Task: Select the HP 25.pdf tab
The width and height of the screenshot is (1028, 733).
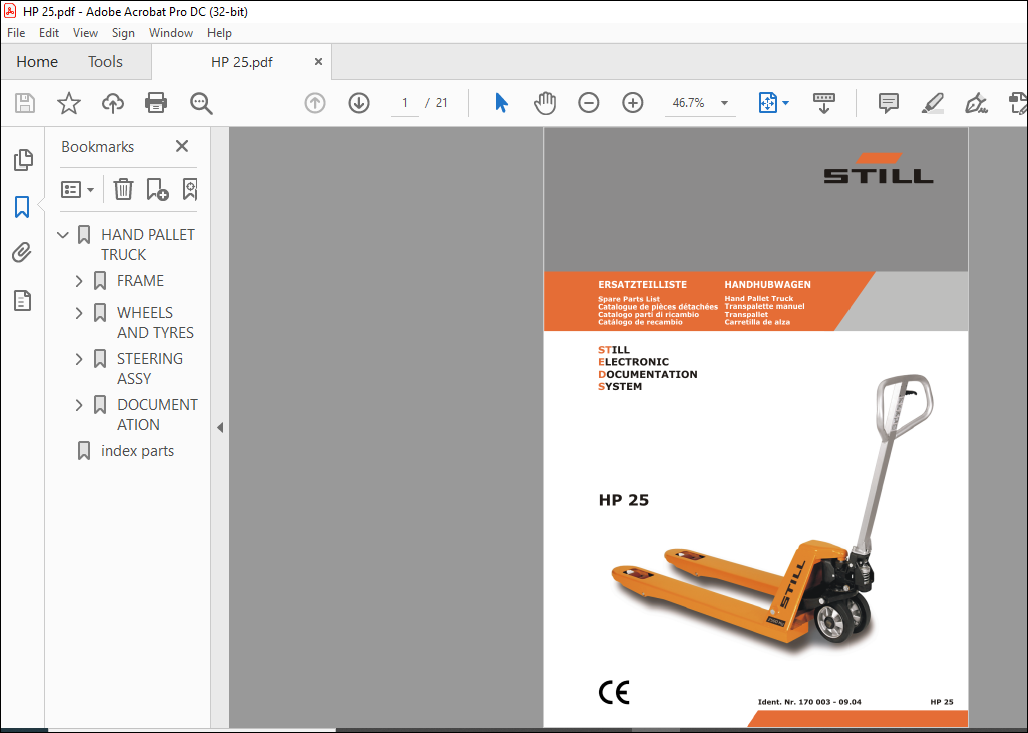Action: pyautogui.click(x=242, y=62)
